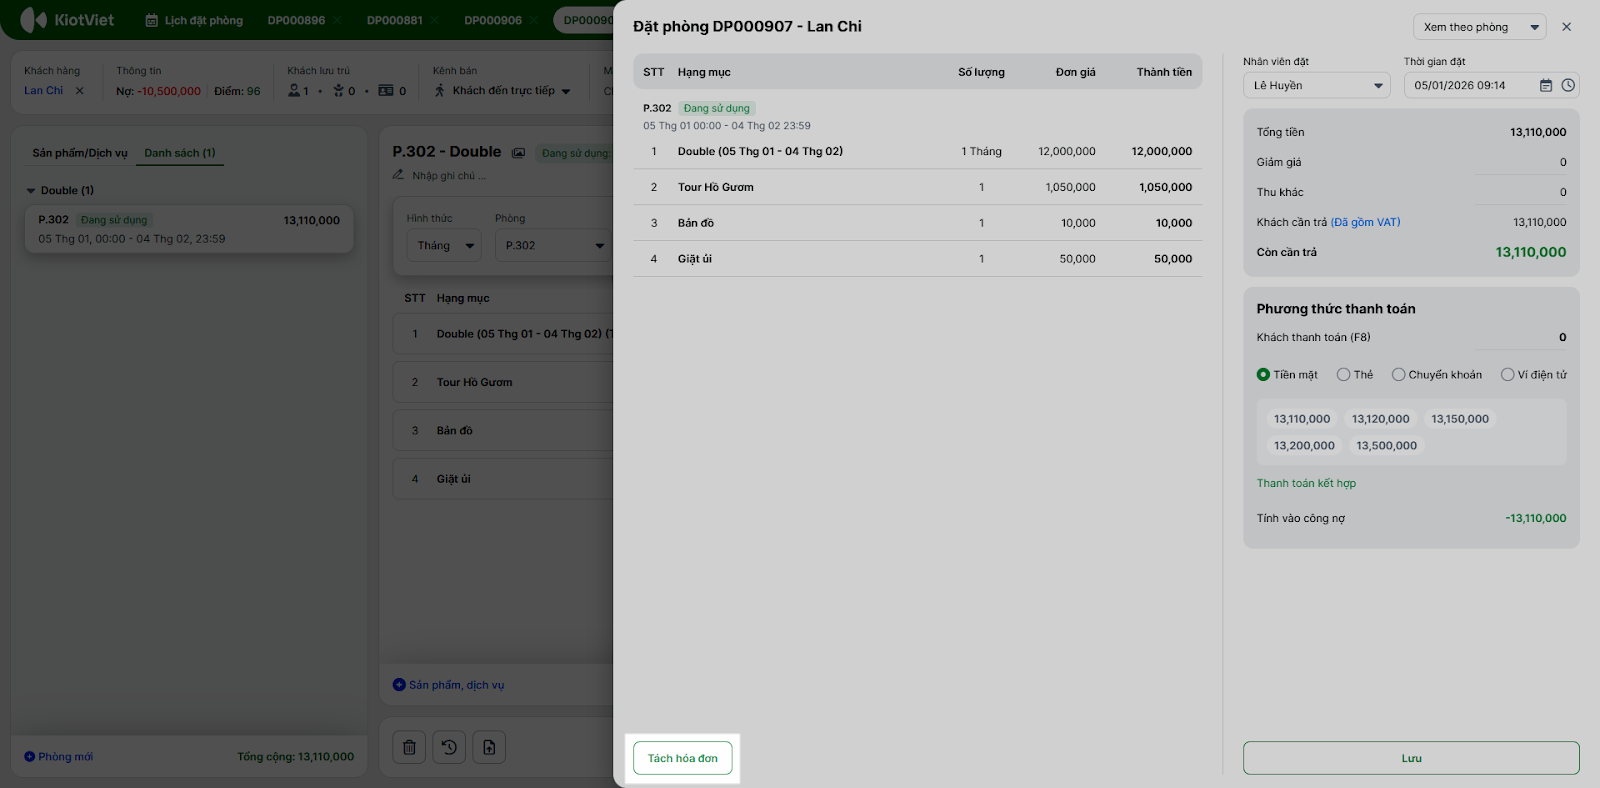
Task: Pick the 13,500,000 quick amount chip
Action: (1386, 446)
